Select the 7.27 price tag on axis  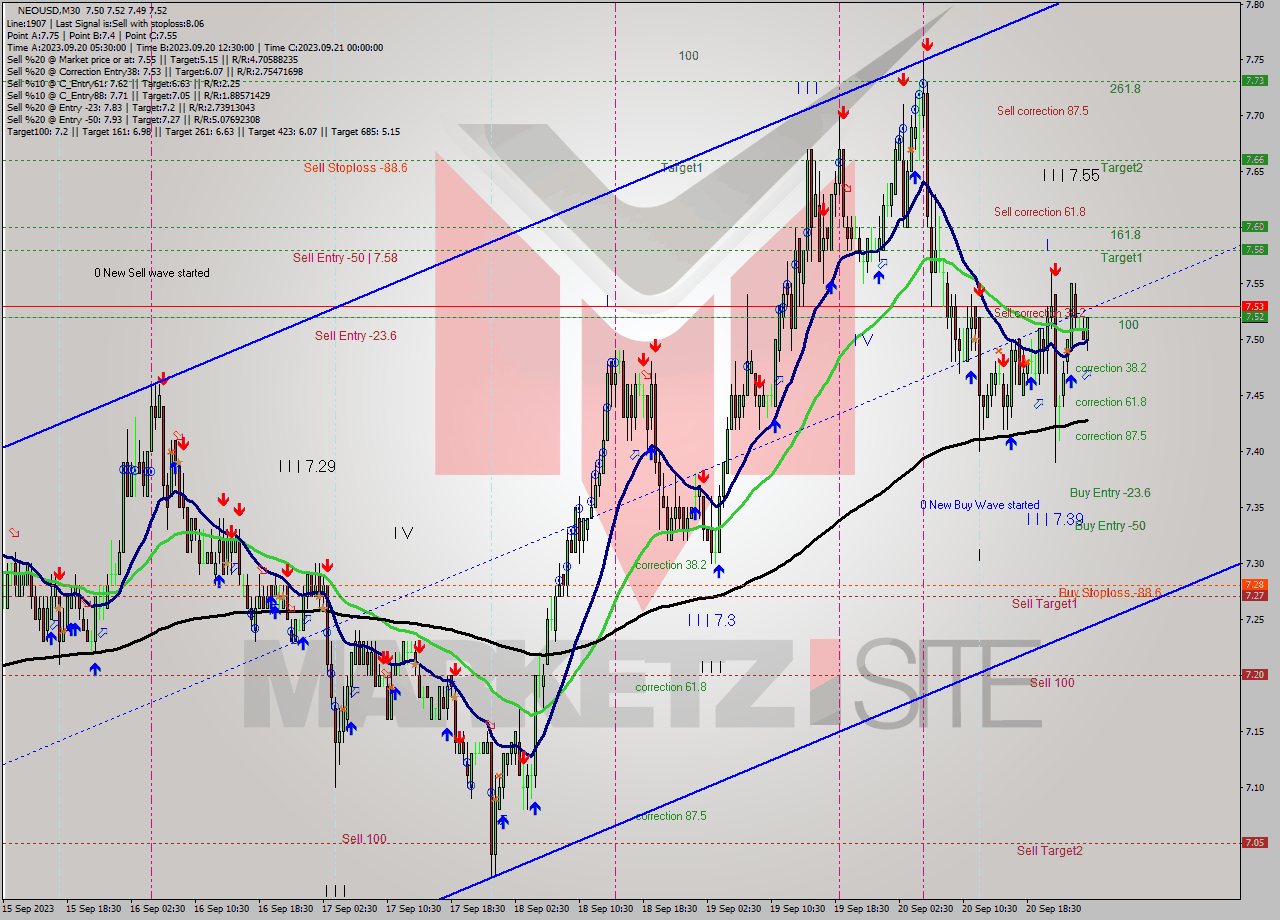1254,595
